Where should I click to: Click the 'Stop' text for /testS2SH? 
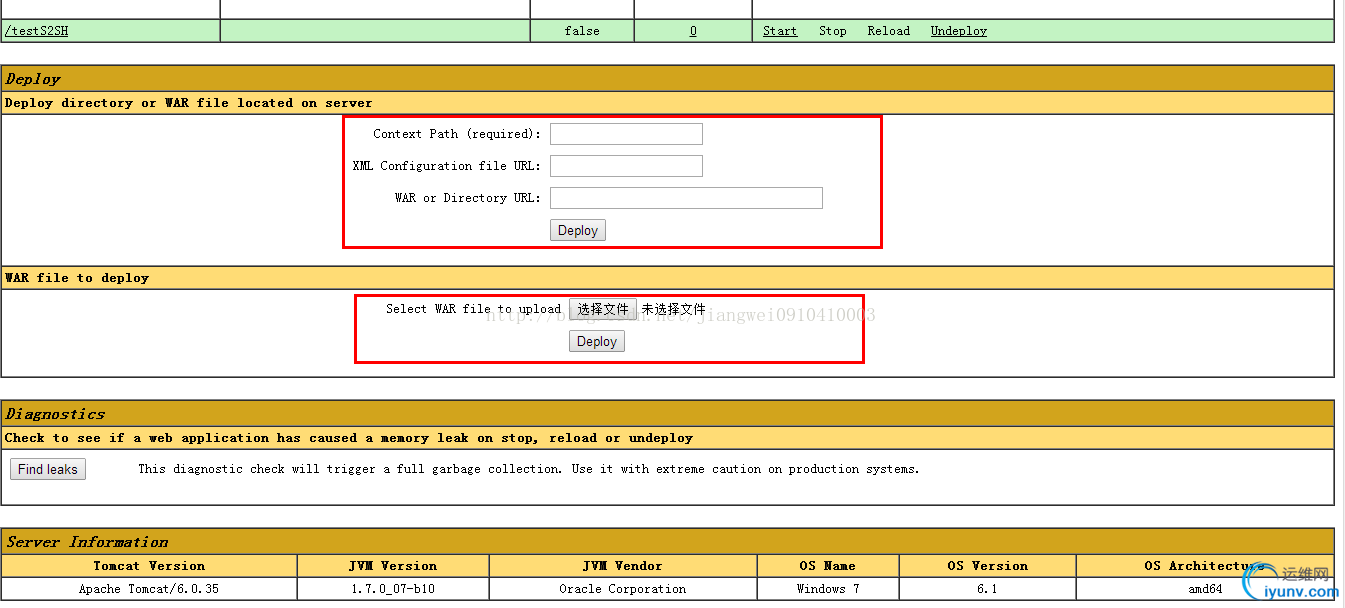pos(833,31)
